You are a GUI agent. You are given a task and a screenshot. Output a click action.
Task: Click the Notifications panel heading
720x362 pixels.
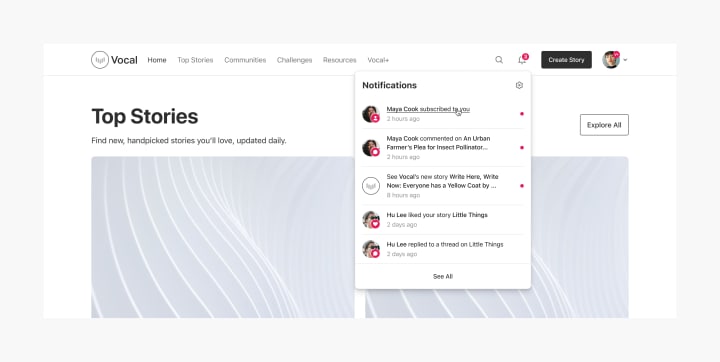tap(389, 85)
